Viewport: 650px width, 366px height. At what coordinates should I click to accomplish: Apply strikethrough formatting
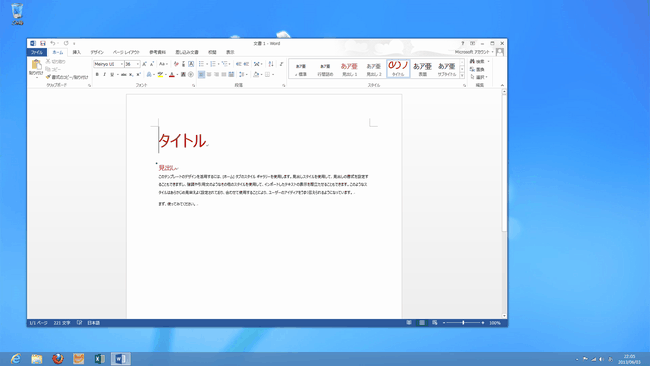pyautogui.click(x=124, y=75)
